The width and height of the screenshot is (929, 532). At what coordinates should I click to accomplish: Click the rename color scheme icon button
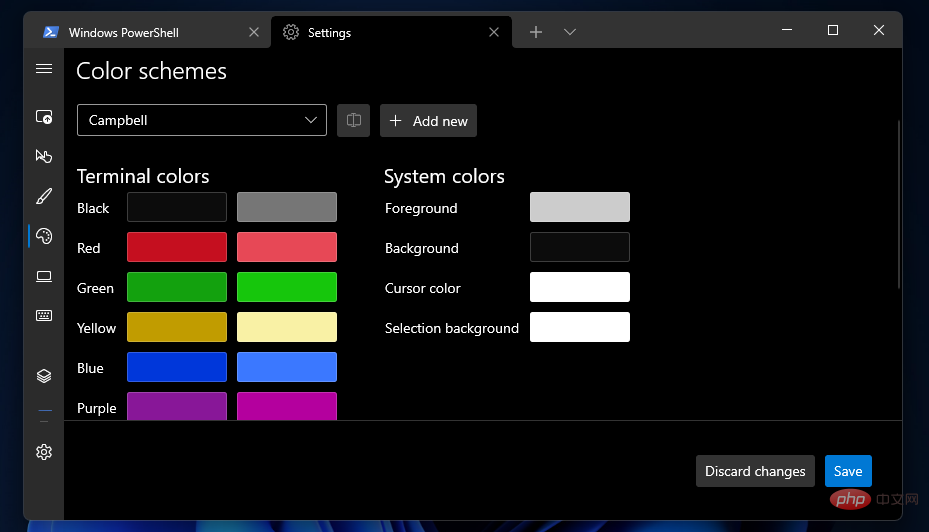[354, 120]
